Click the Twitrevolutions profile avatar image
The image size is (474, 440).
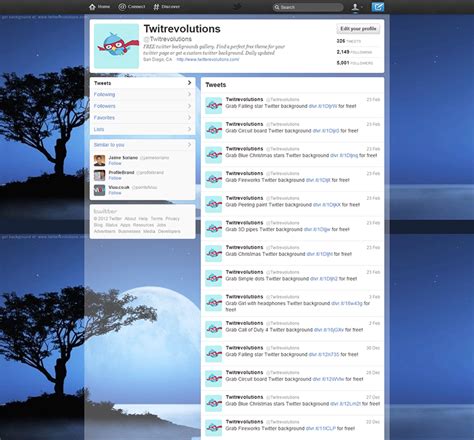tap(116, 46)
